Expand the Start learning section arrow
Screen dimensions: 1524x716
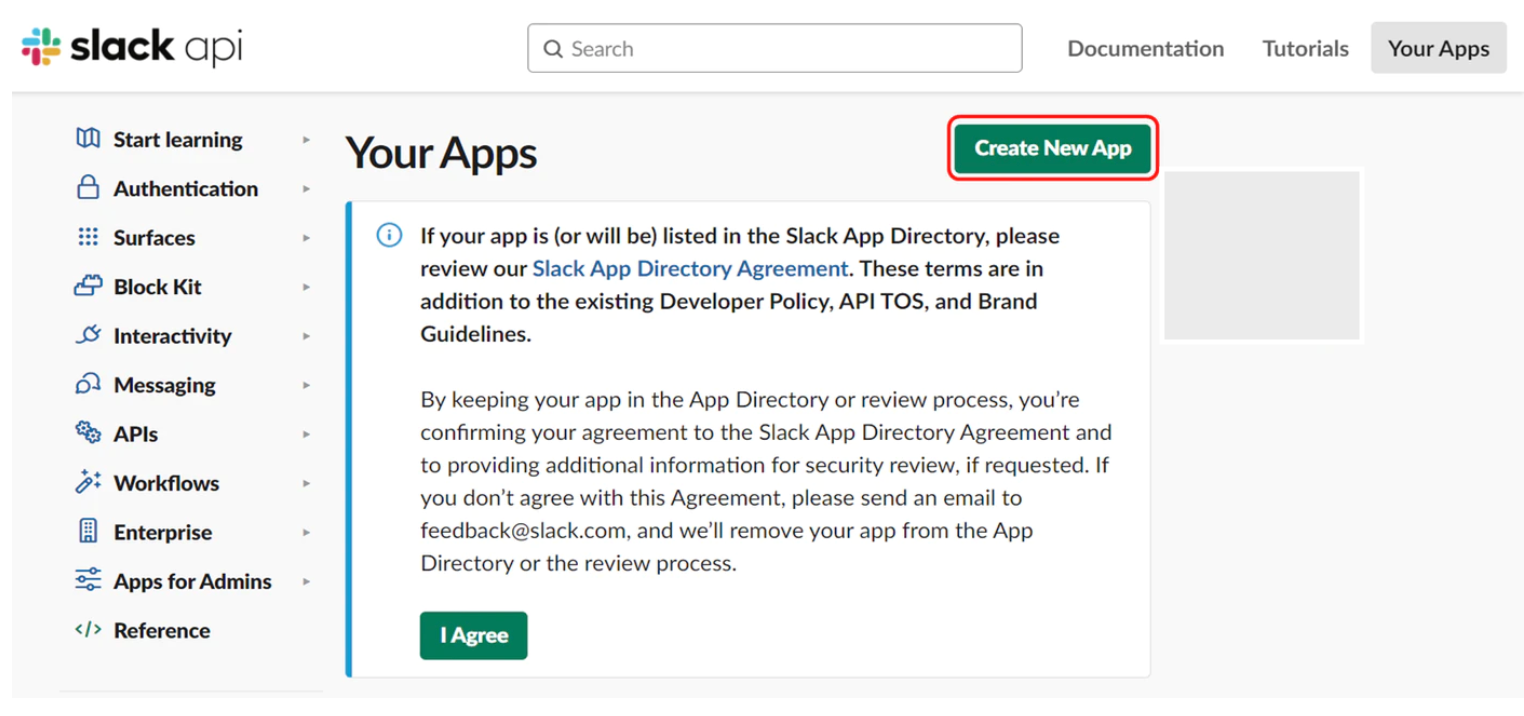306,140
